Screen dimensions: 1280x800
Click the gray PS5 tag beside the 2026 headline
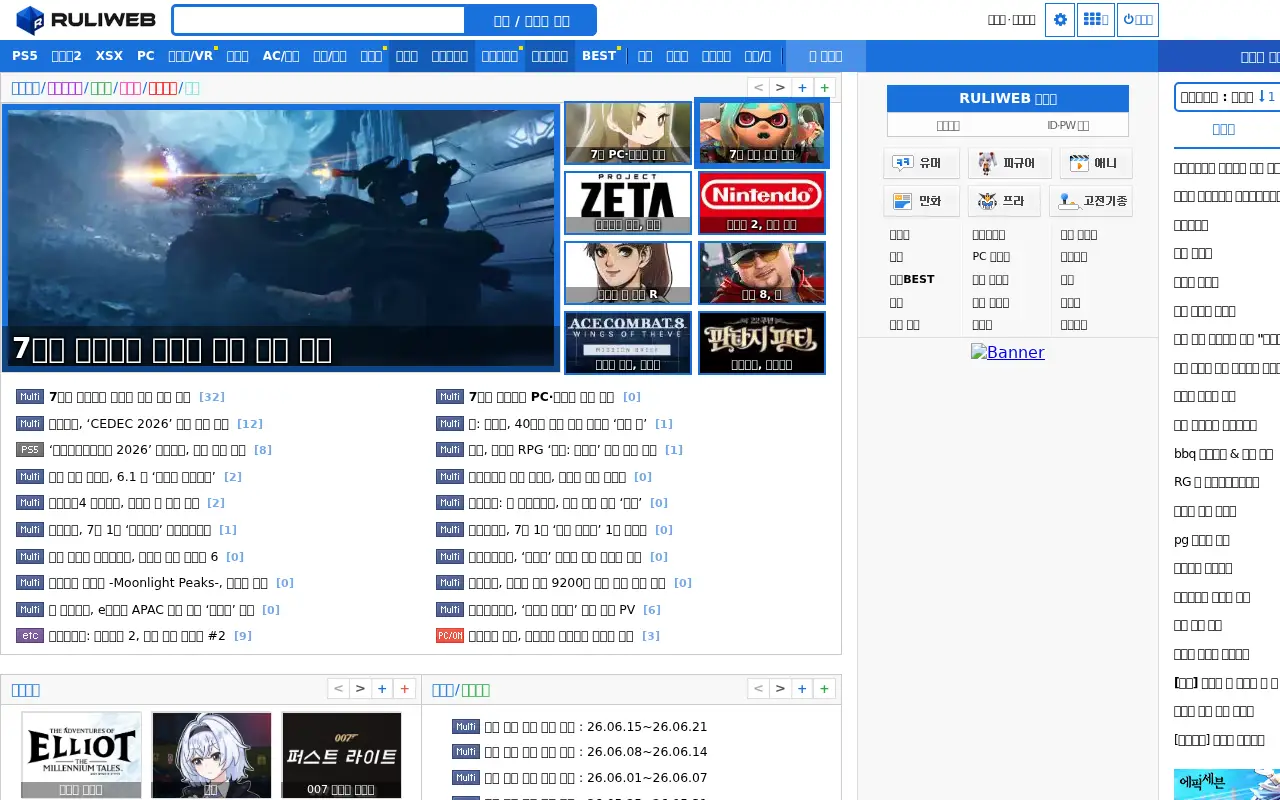pyautogui.click(x=30, y=450)
